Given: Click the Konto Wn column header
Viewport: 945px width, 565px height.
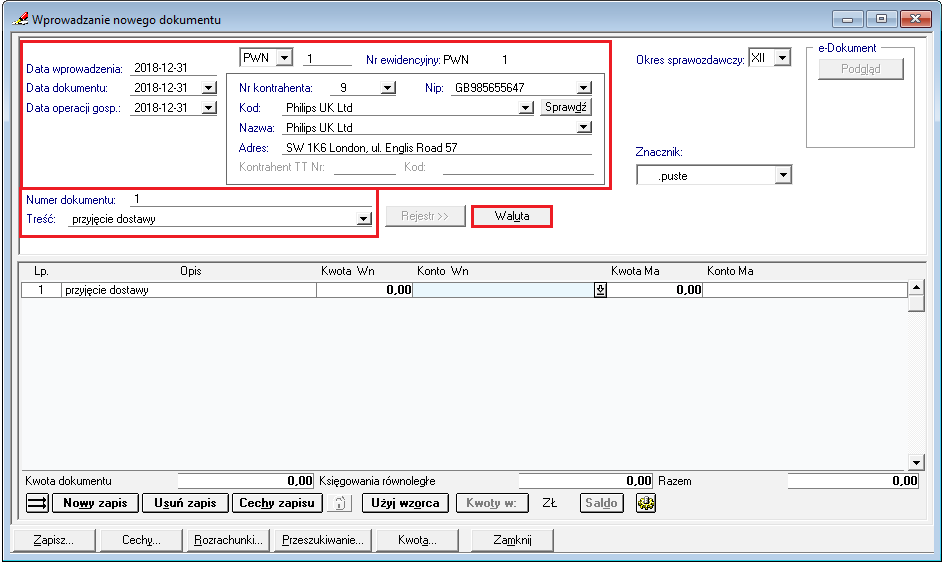Looking at the screenshot, I should tap(442, 271).
